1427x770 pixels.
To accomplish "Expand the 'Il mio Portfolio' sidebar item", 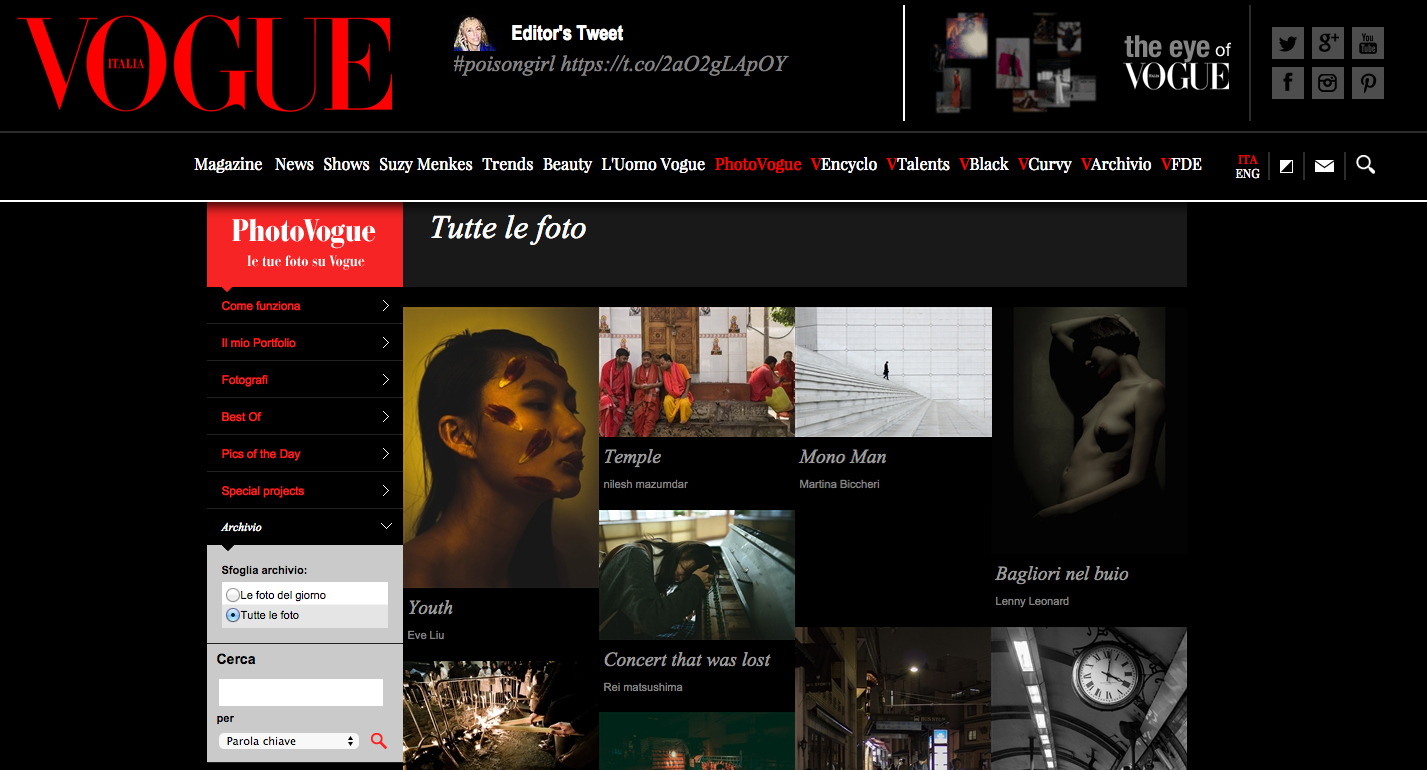I will click(305, 343).
